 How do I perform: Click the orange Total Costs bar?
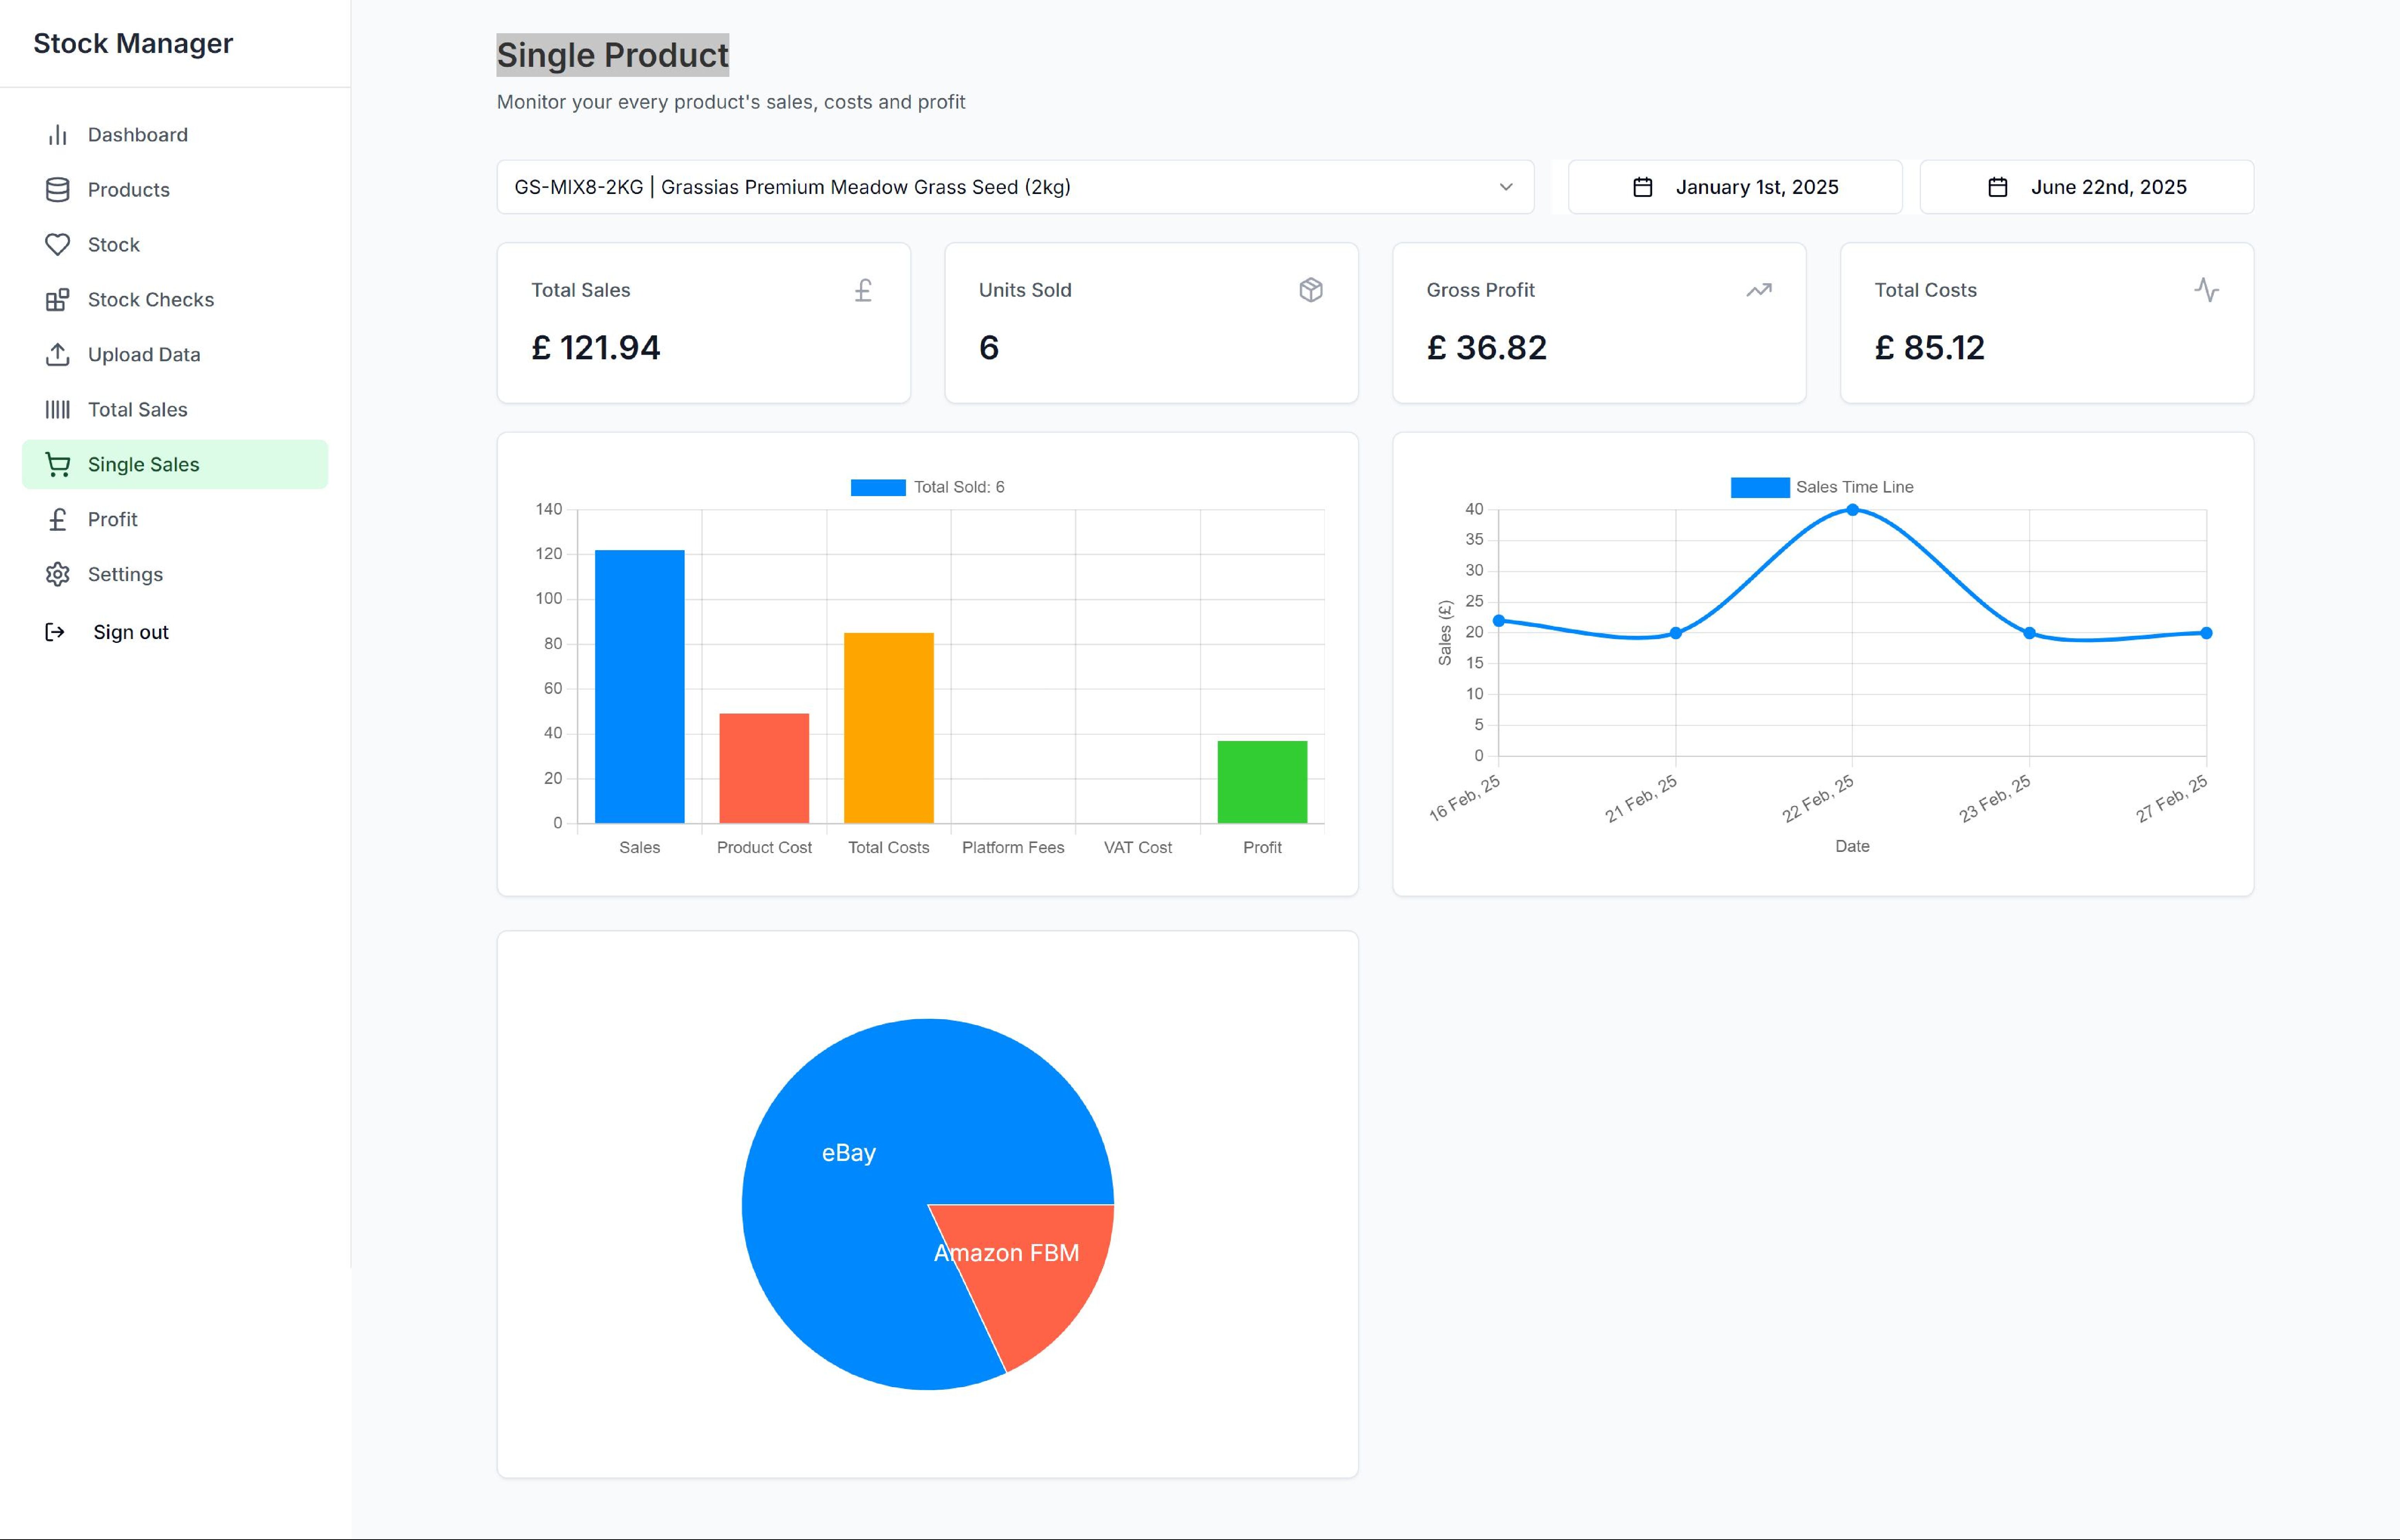pos(889,728)
